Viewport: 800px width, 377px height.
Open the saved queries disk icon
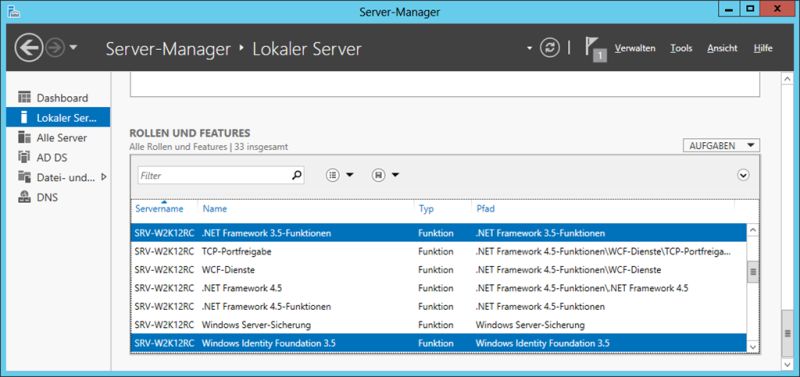coord(379,175)
